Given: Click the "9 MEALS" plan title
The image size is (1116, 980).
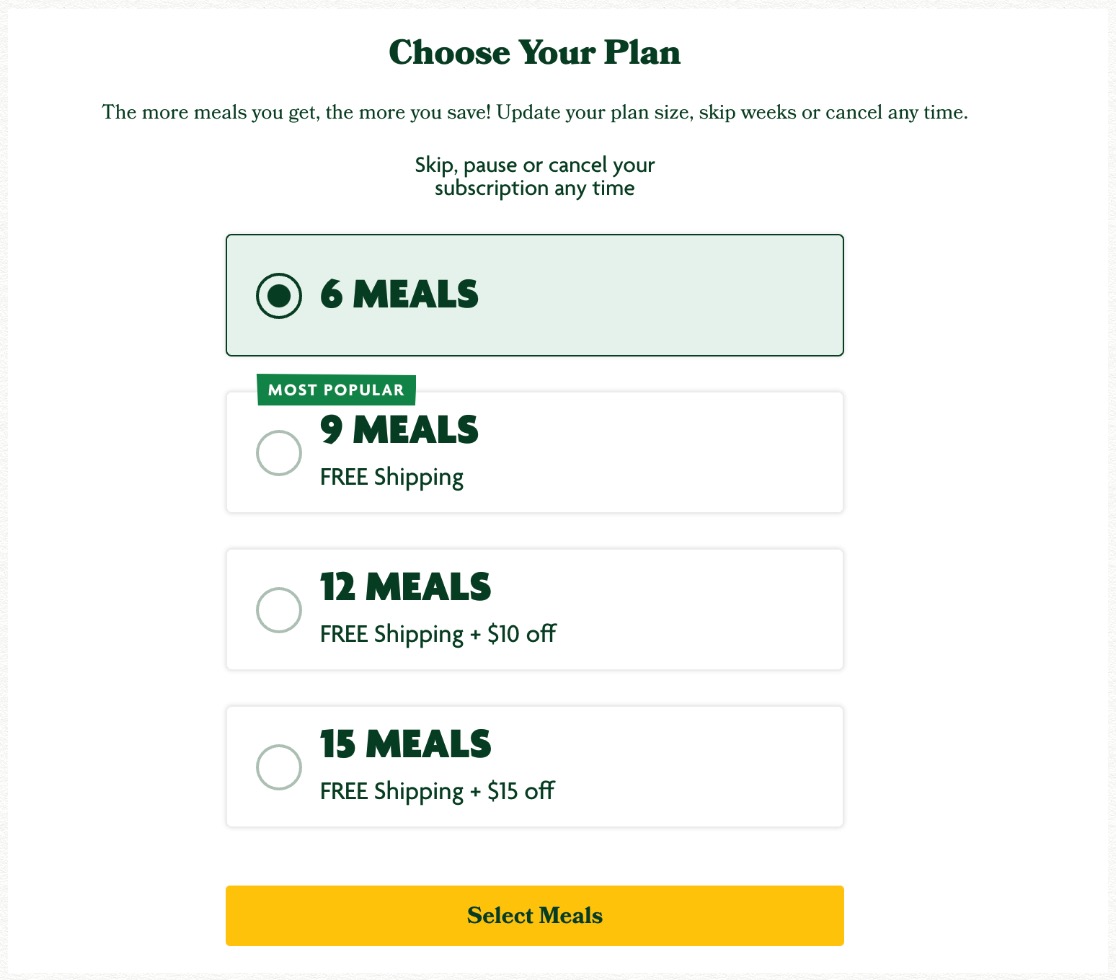Looking at the screenshot, I should [x=399, y=430].
